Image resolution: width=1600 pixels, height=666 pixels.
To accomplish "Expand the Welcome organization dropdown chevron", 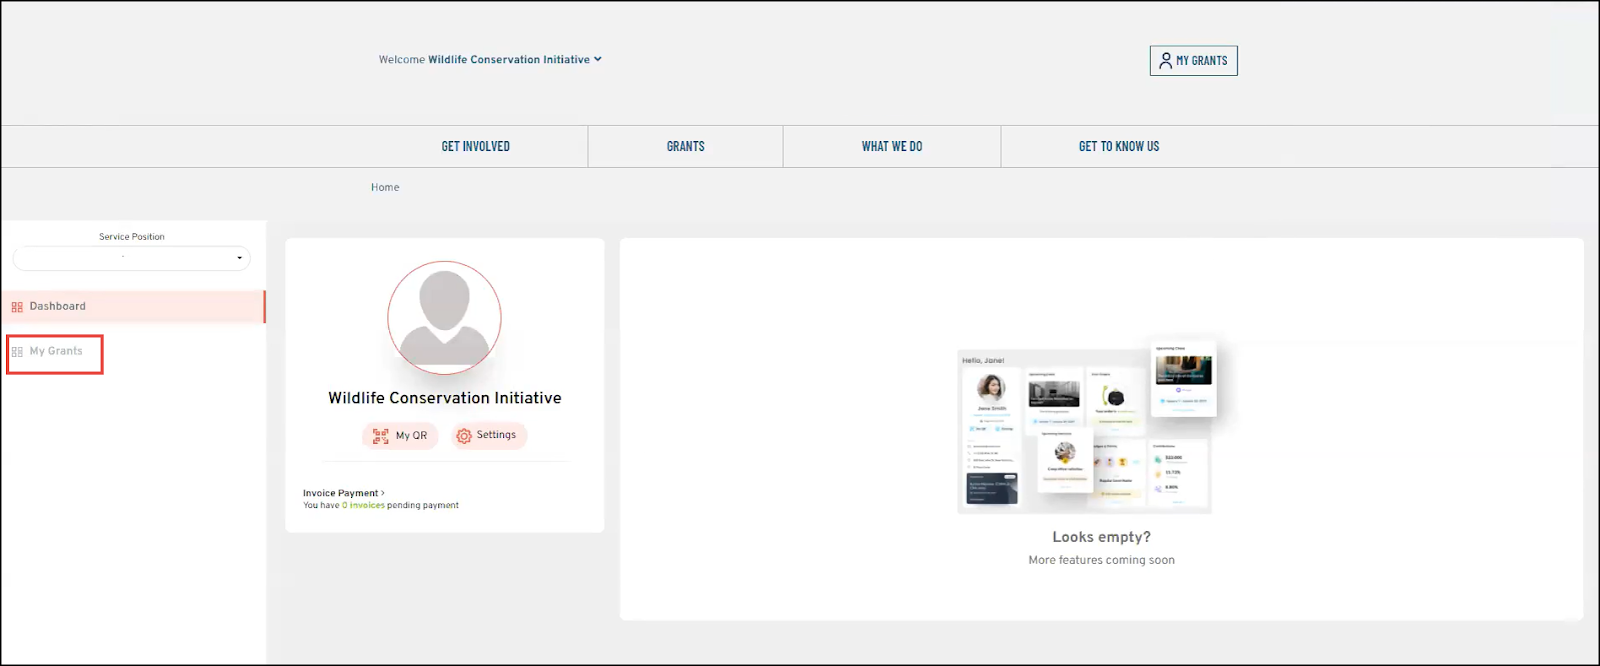I will pyautogui.click(x=598, y=59).
